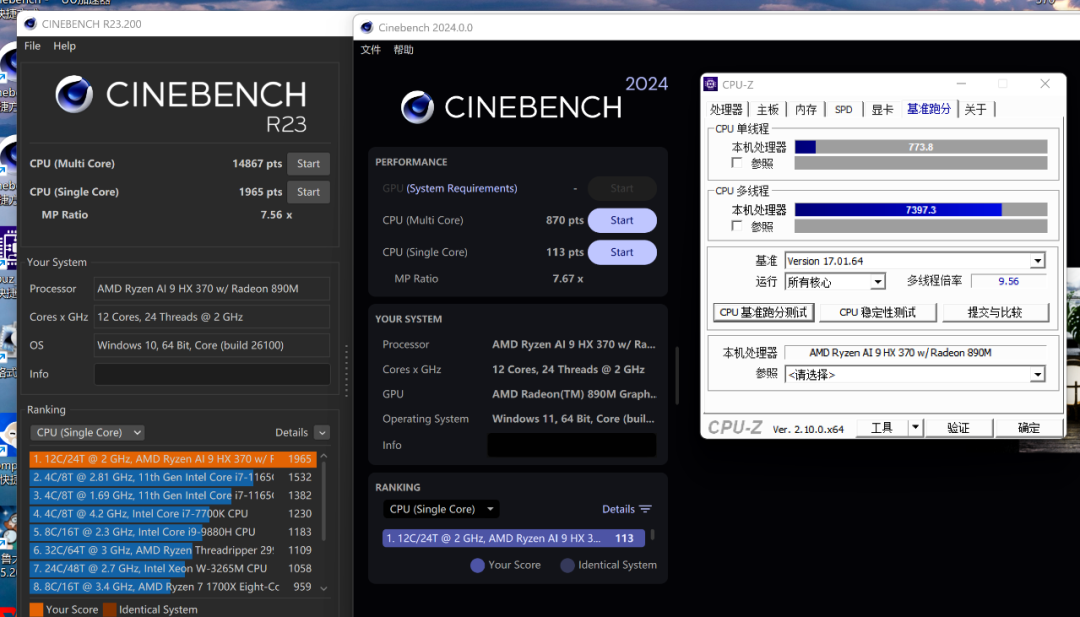Screen dimensions: 1080x617
Task: Open 基准 Version 17.01.64 dropdown
Action: click(x=915, y=261)
